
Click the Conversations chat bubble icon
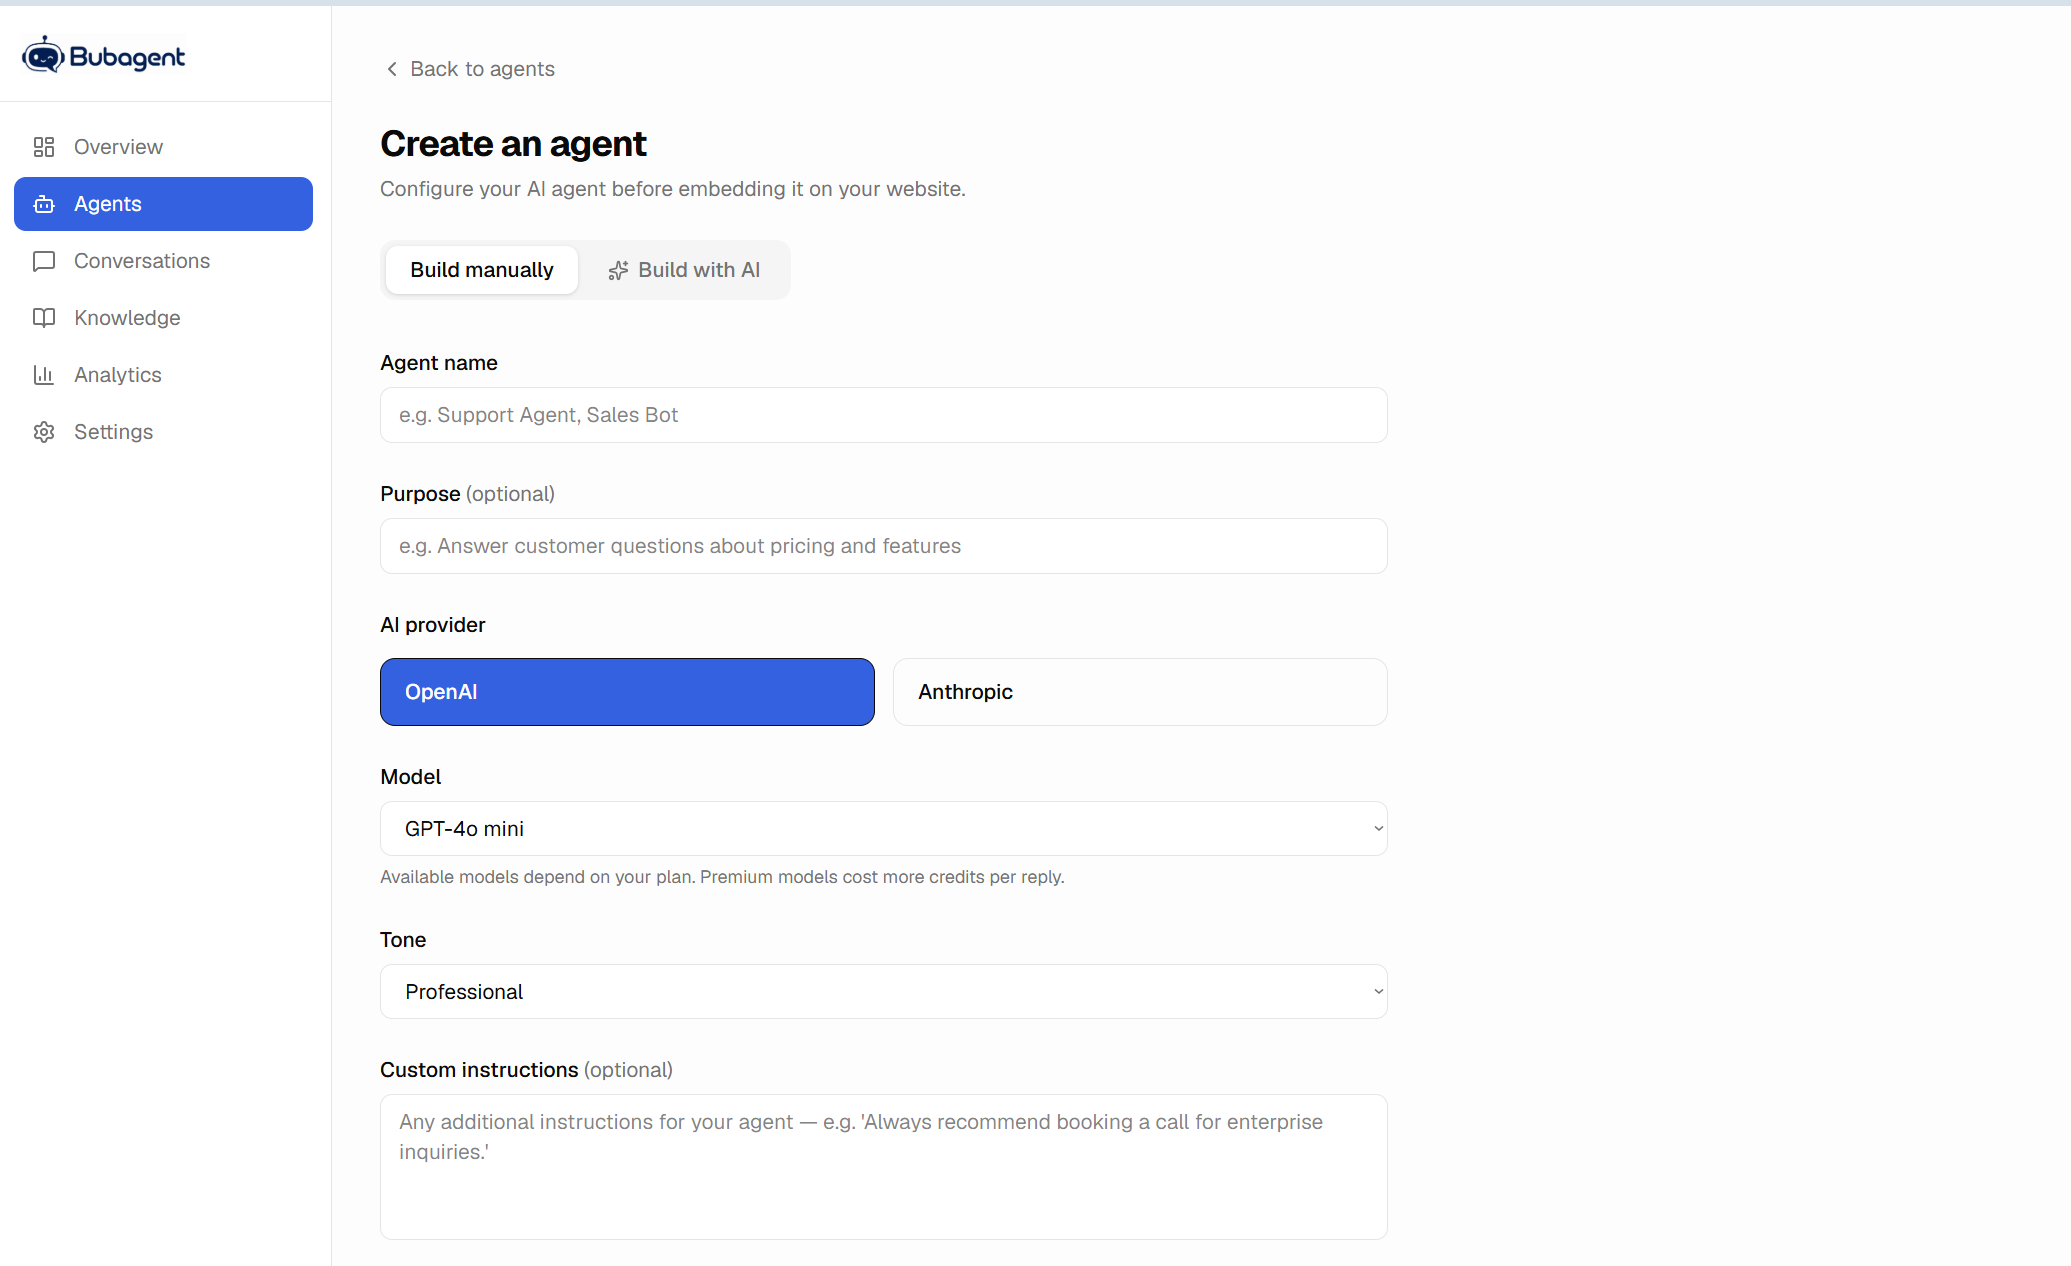44,261
